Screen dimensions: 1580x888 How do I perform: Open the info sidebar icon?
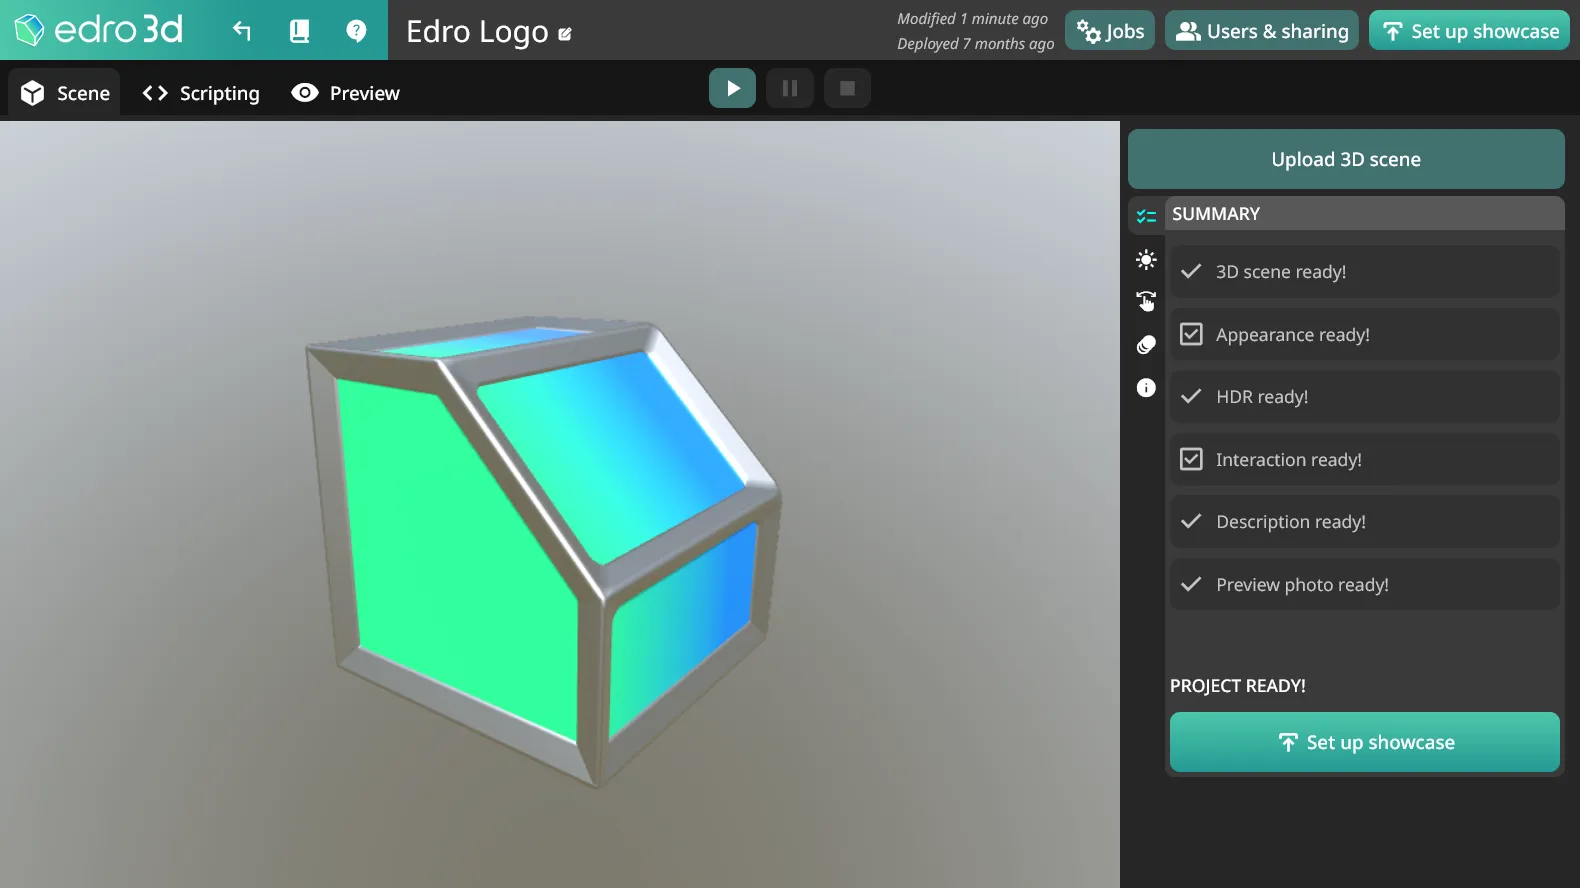1146,388
